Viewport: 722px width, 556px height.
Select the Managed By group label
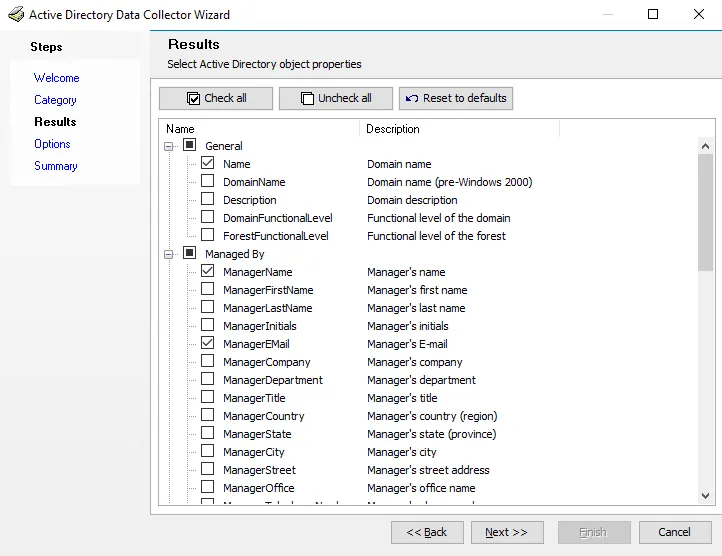(x=235, y=254)
